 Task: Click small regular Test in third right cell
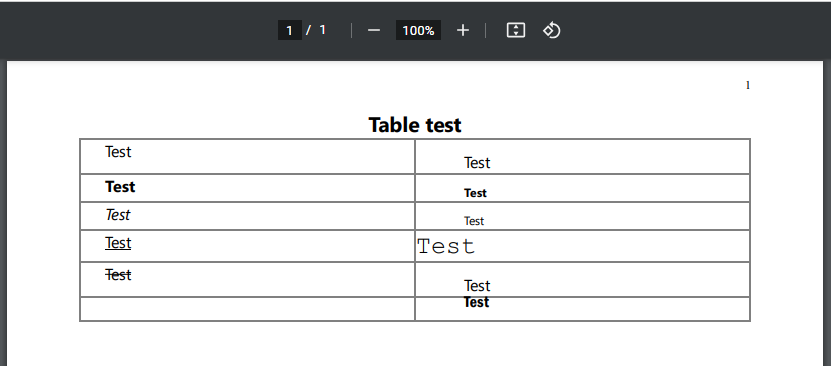[474, 221]
